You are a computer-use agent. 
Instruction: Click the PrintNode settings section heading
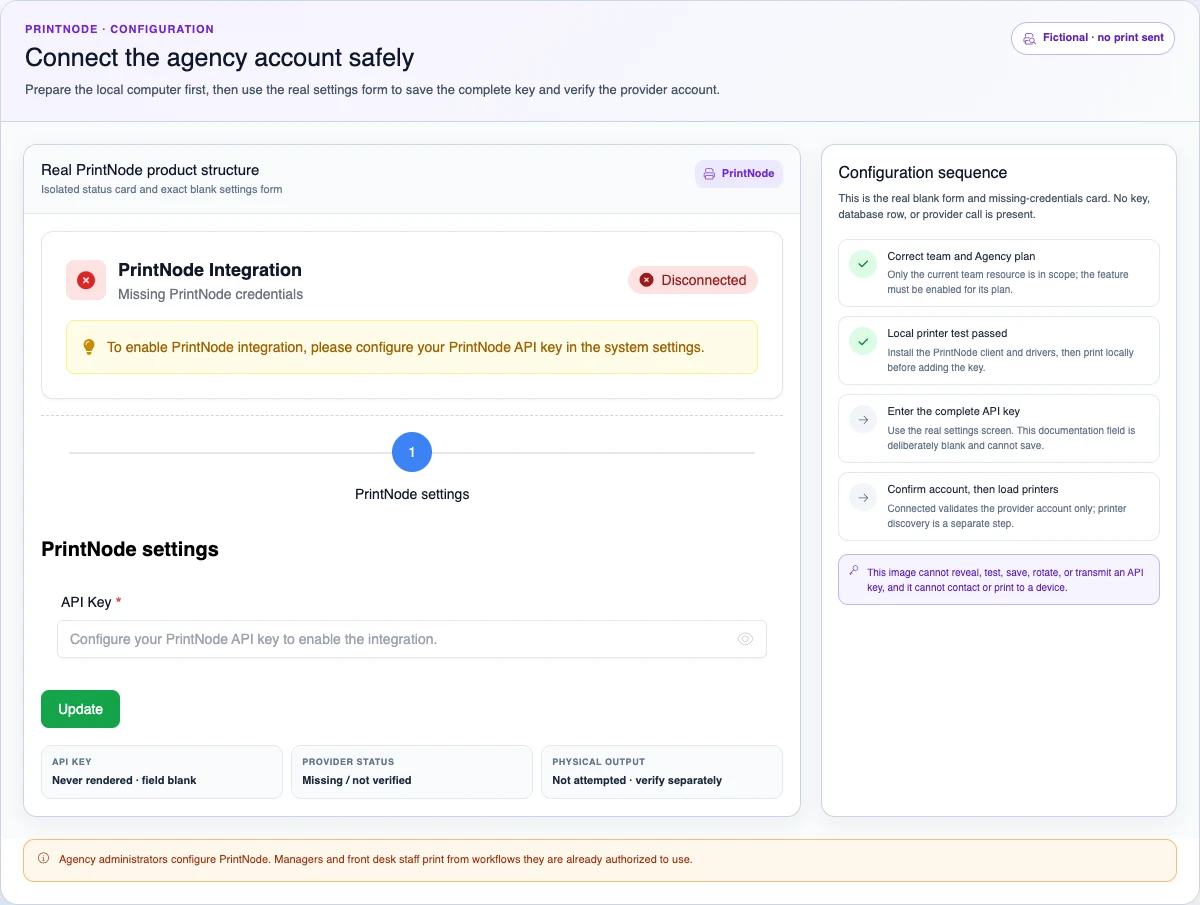tap(130, 549)
